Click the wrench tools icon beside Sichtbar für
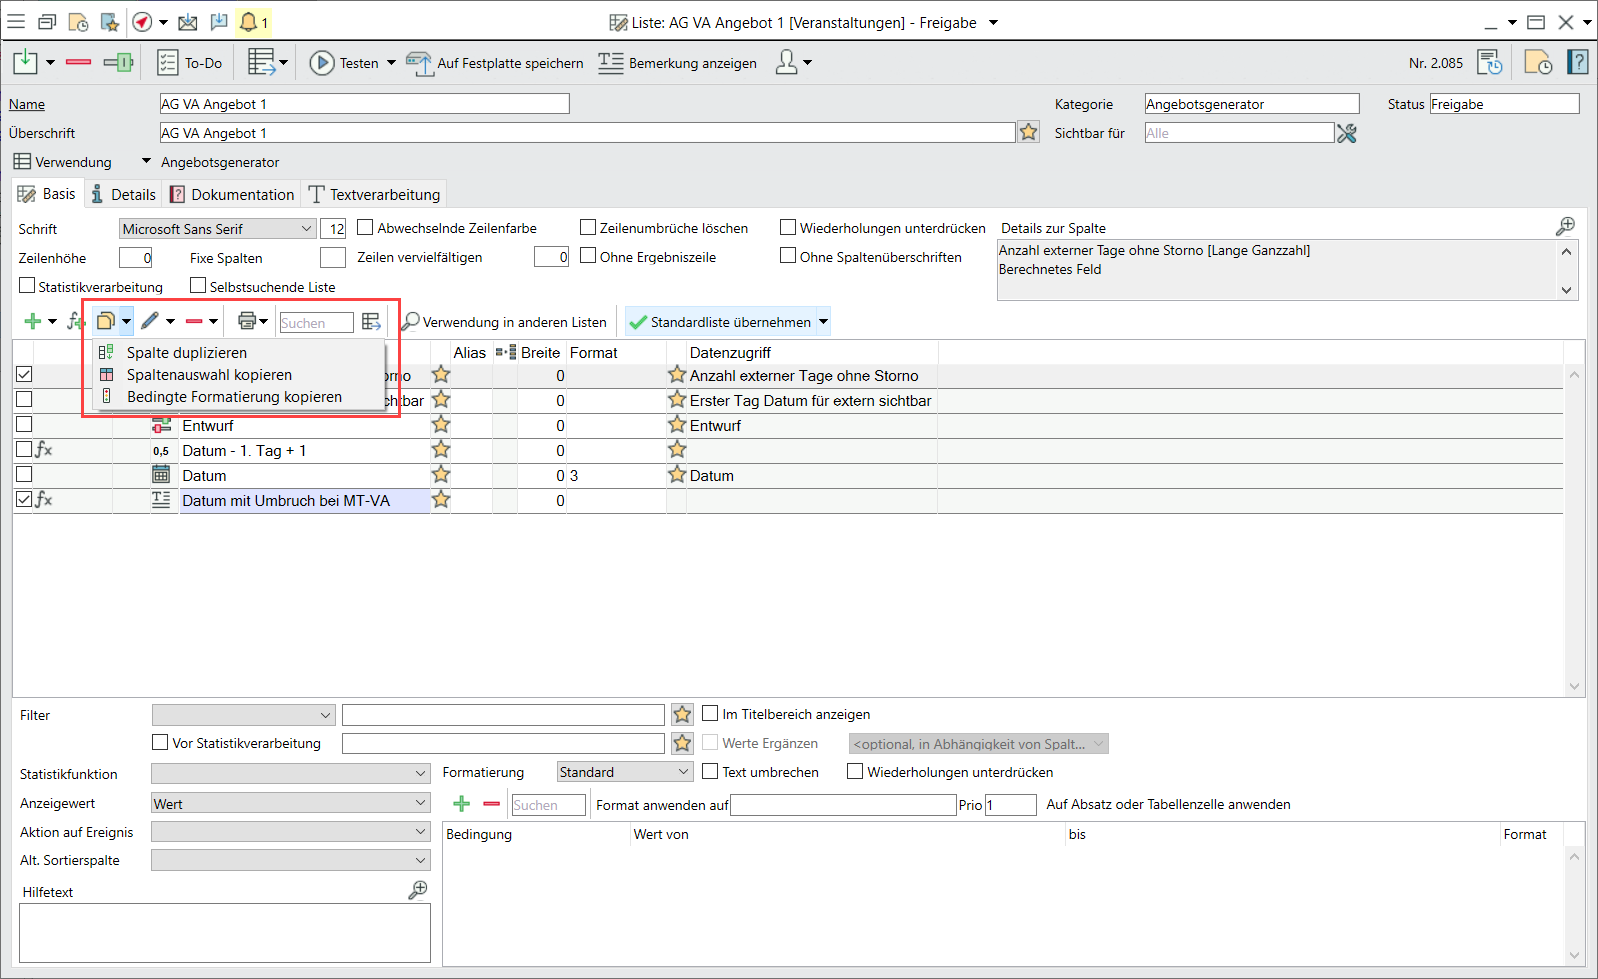This screenshot has width=1598, height=979. (x=1347, y=133)
